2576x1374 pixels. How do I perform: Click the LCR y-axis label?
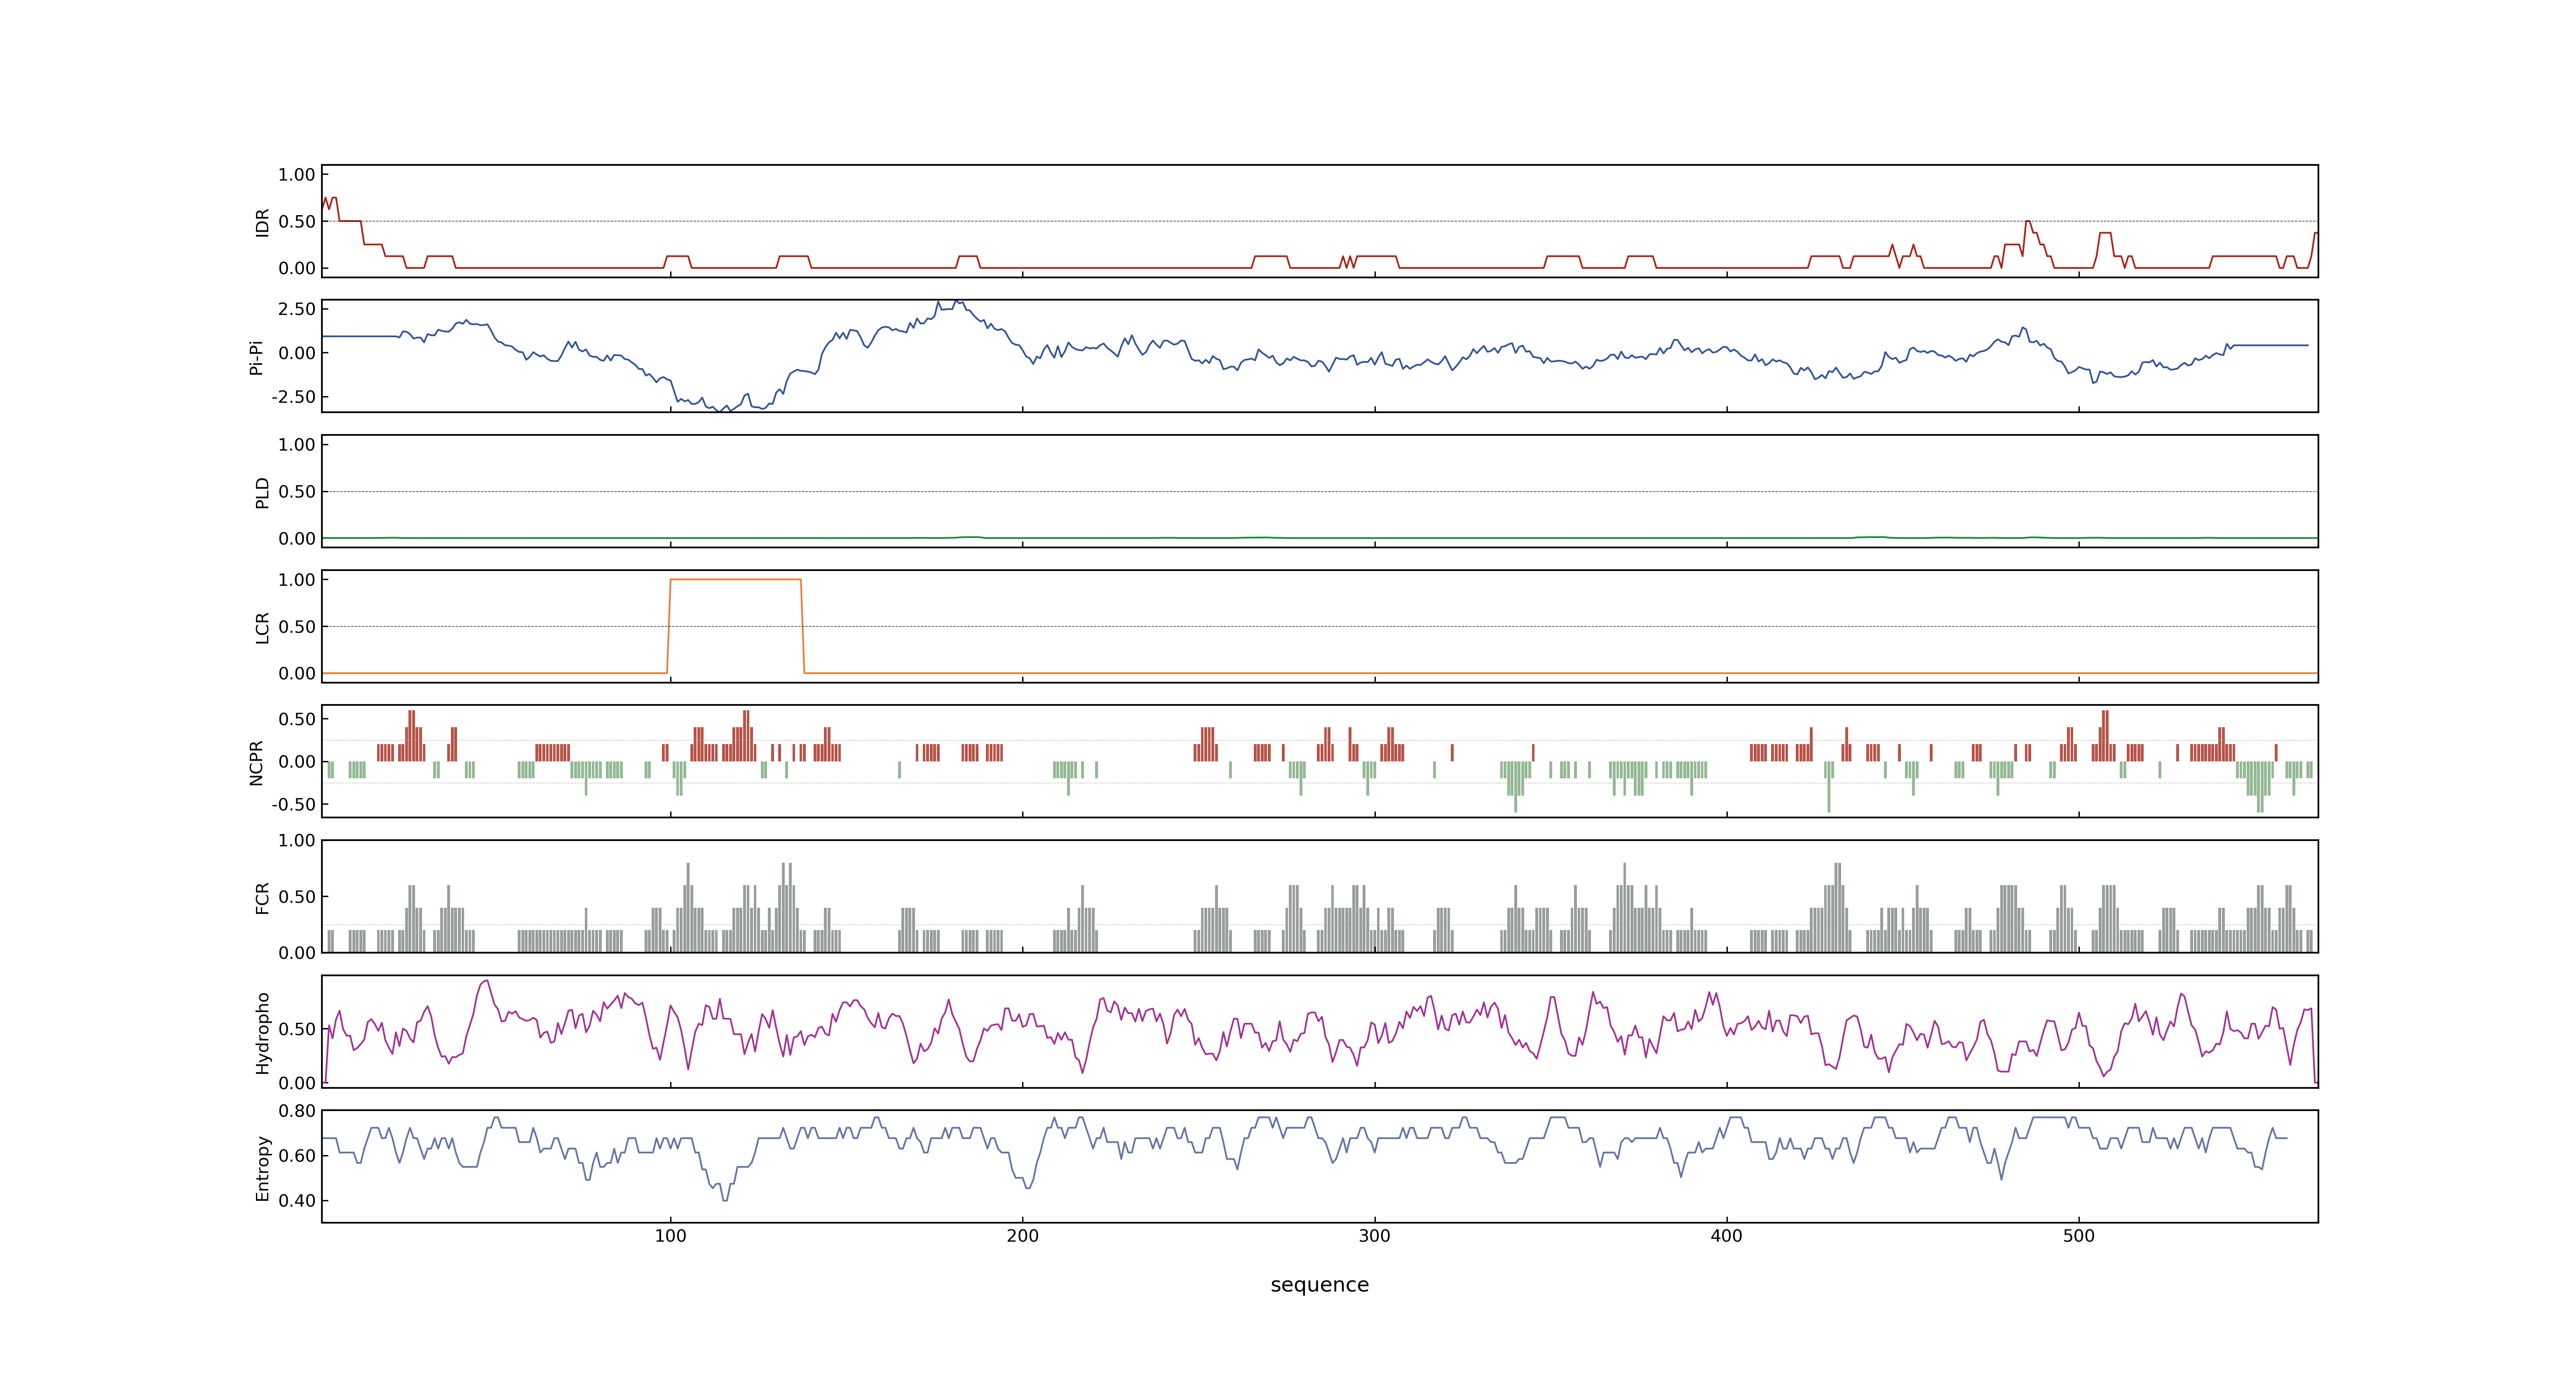coord(263,628)
